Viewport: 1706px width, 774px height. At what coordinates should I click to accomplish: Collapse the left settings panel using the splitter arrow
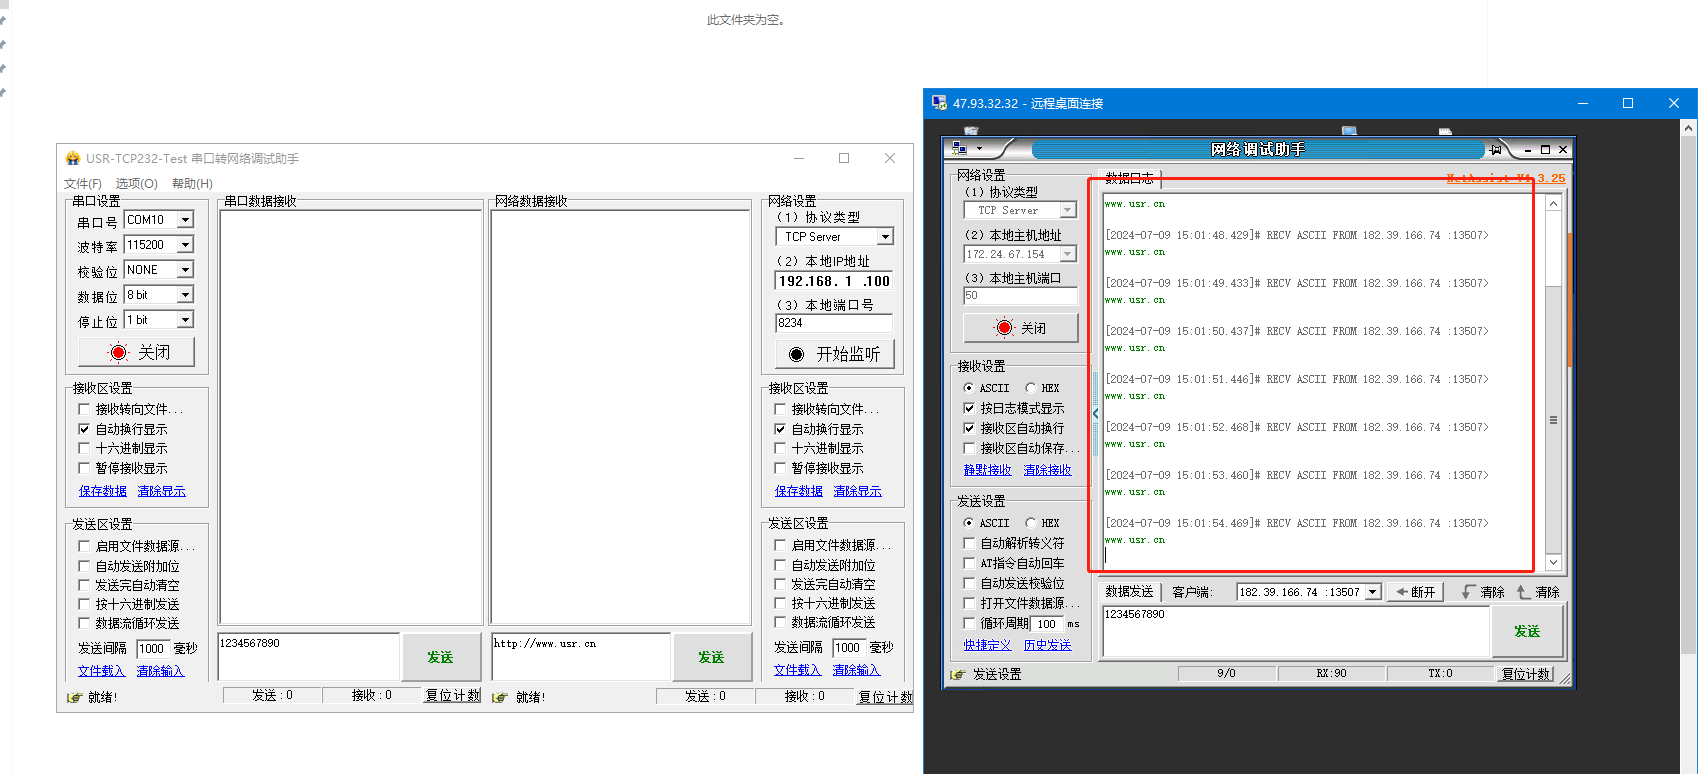[x=1095, y=413]
